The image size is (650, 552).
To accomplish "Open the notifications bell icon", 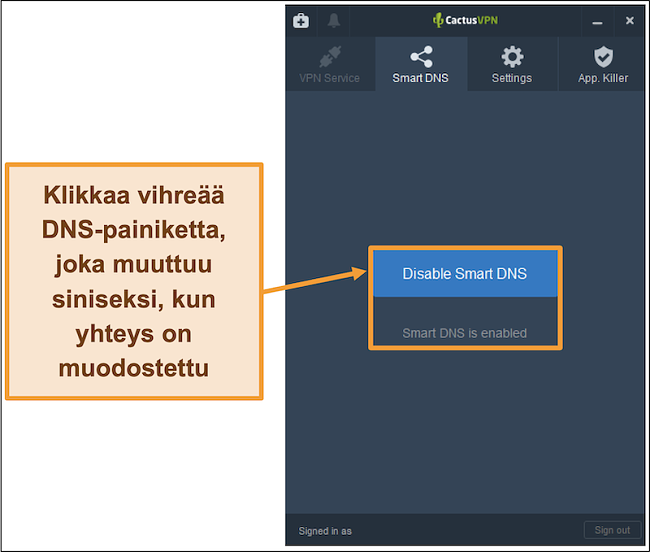I will [x=333, y=20].
